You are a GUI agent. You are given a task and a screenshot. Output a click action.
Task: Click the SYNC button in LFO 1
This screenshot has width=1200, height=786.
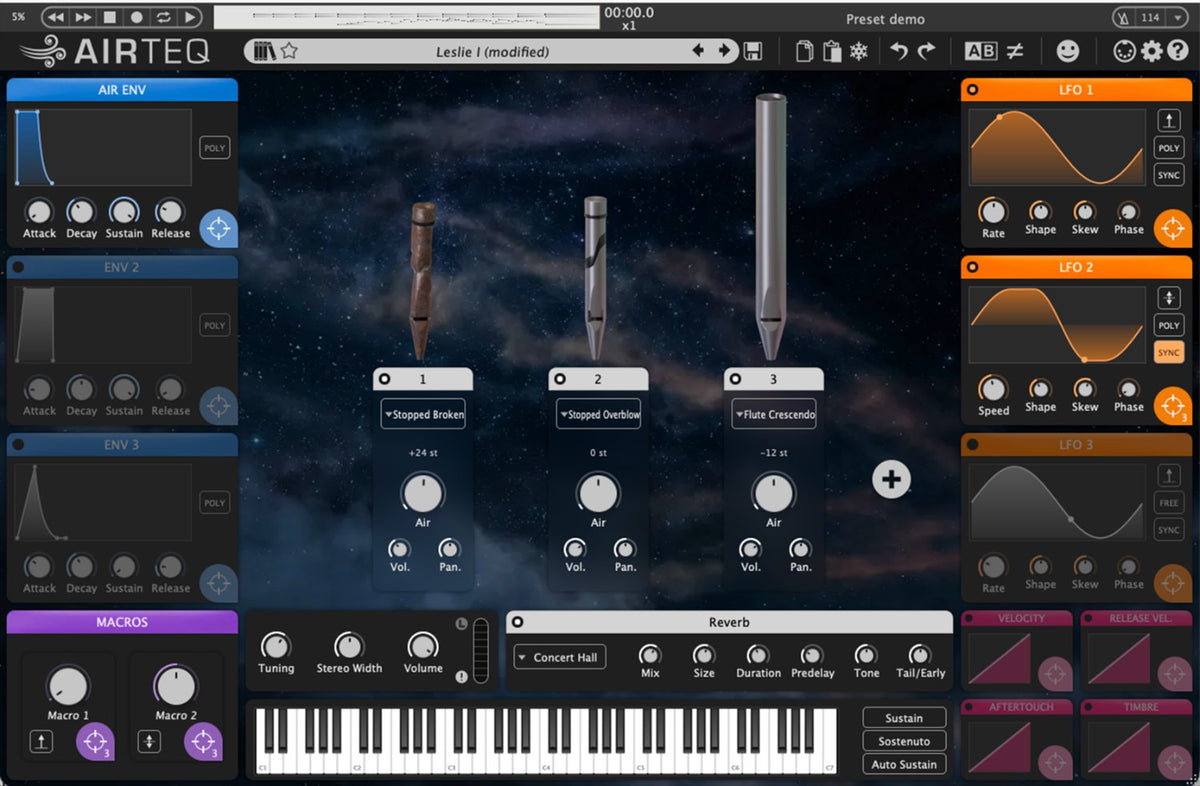[x=1168, y=175]
